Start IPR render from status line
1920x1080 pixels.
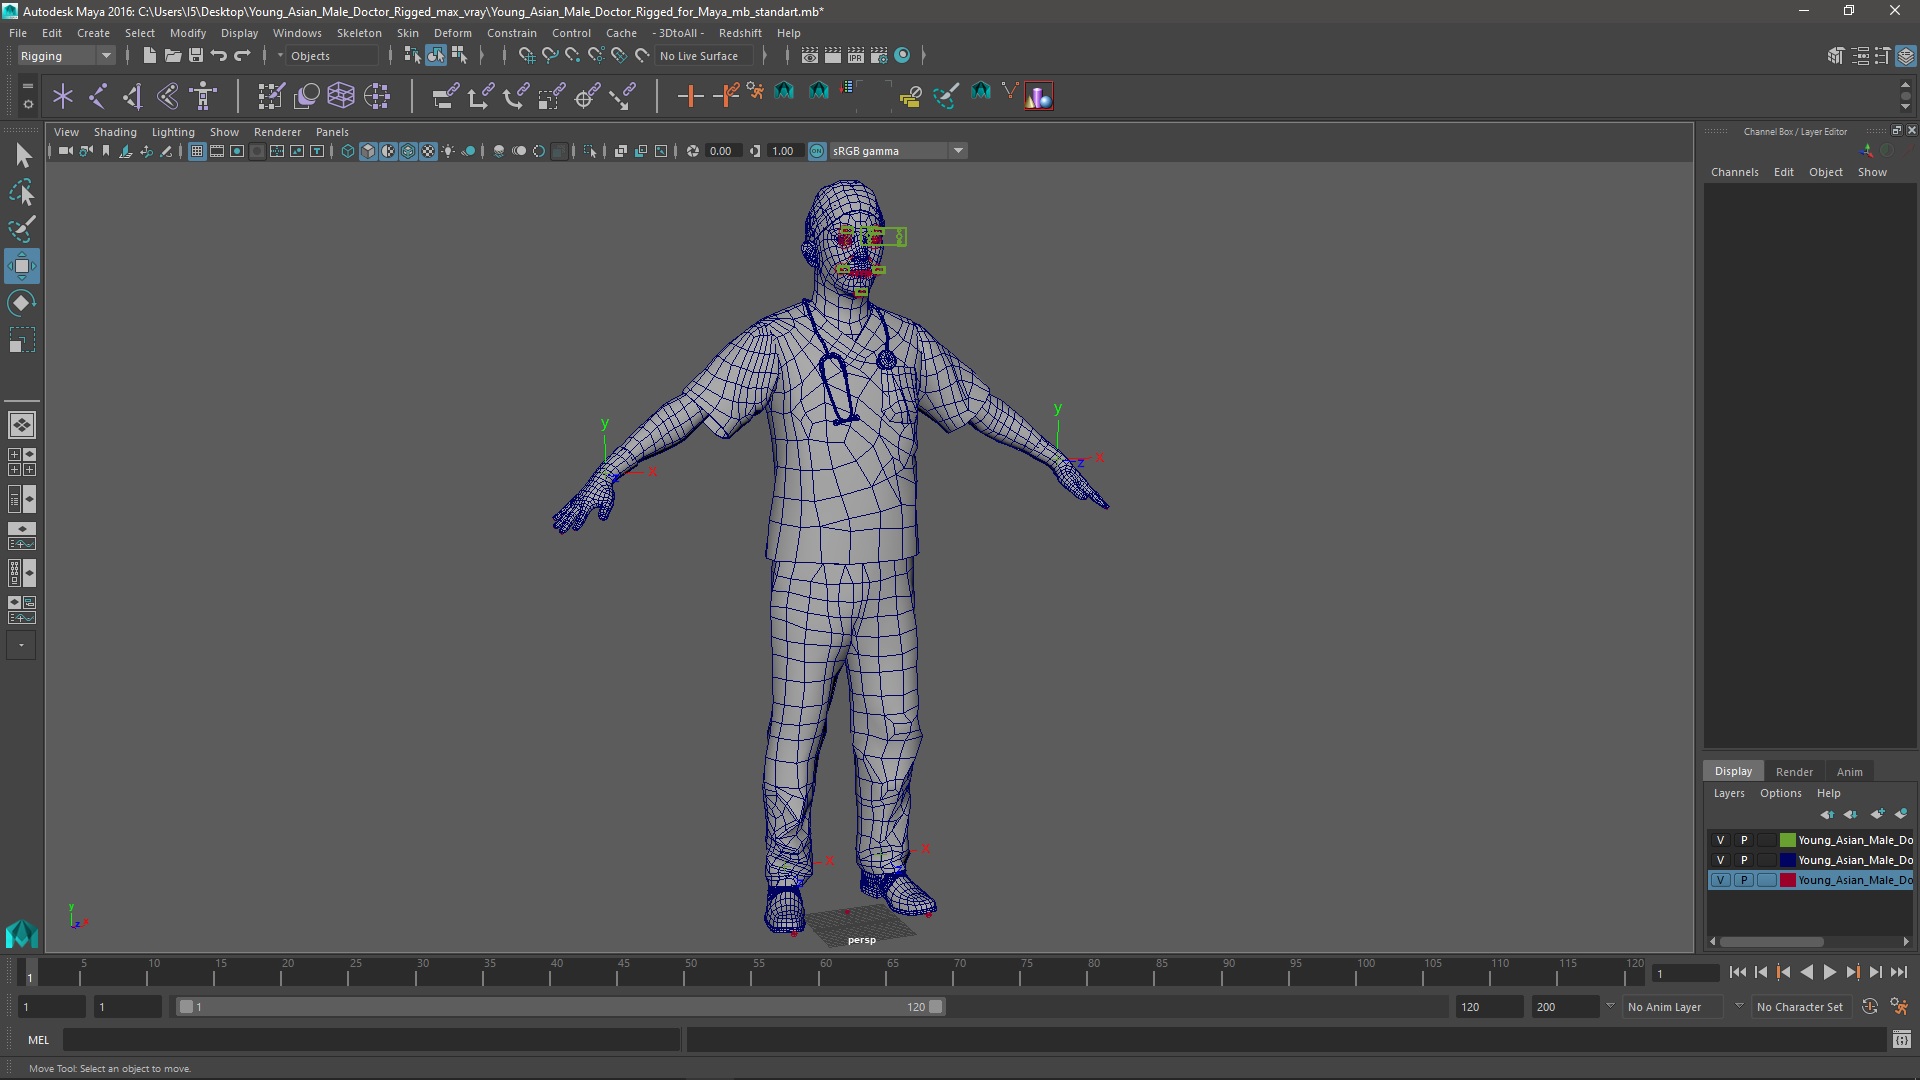855,56
